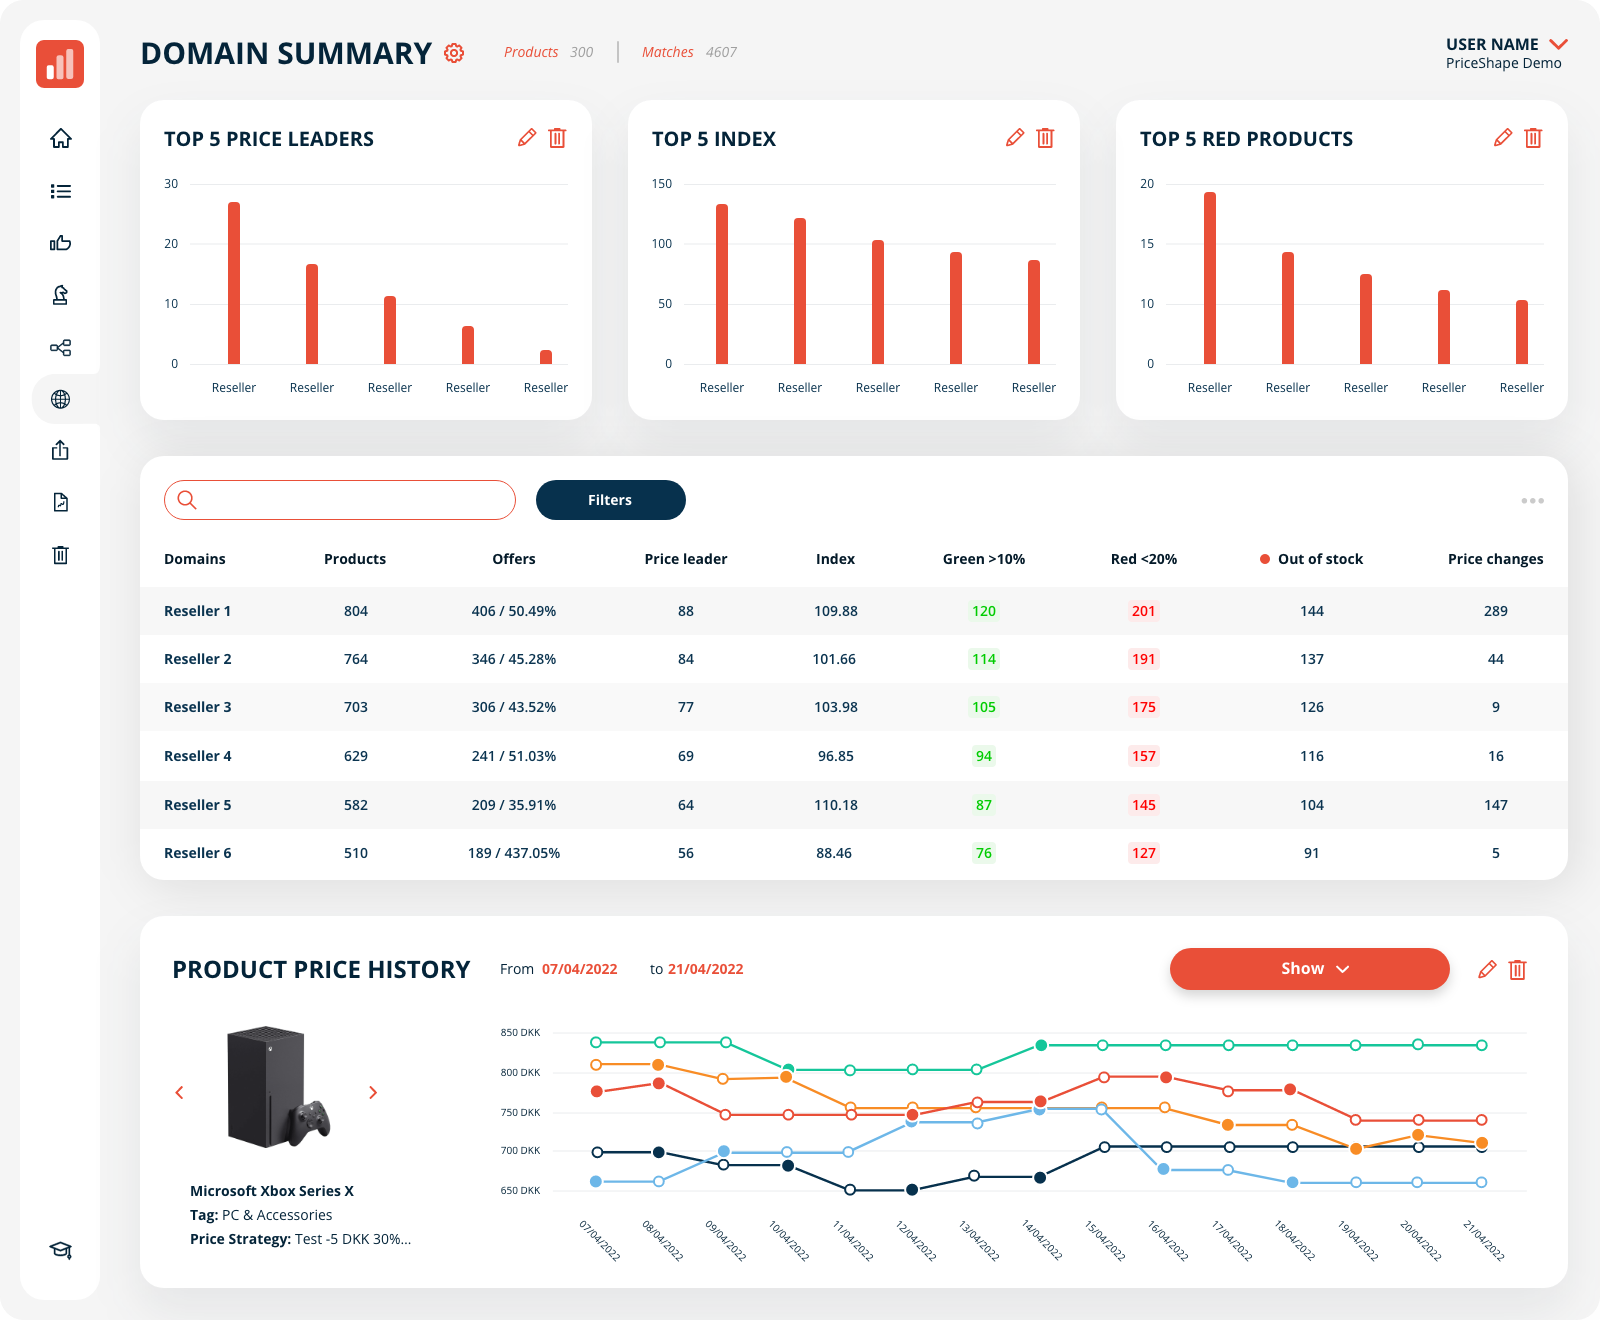The image size is (1600, 1320).
Task: Open the chess knight strategy icon
Action: [61, 295]
